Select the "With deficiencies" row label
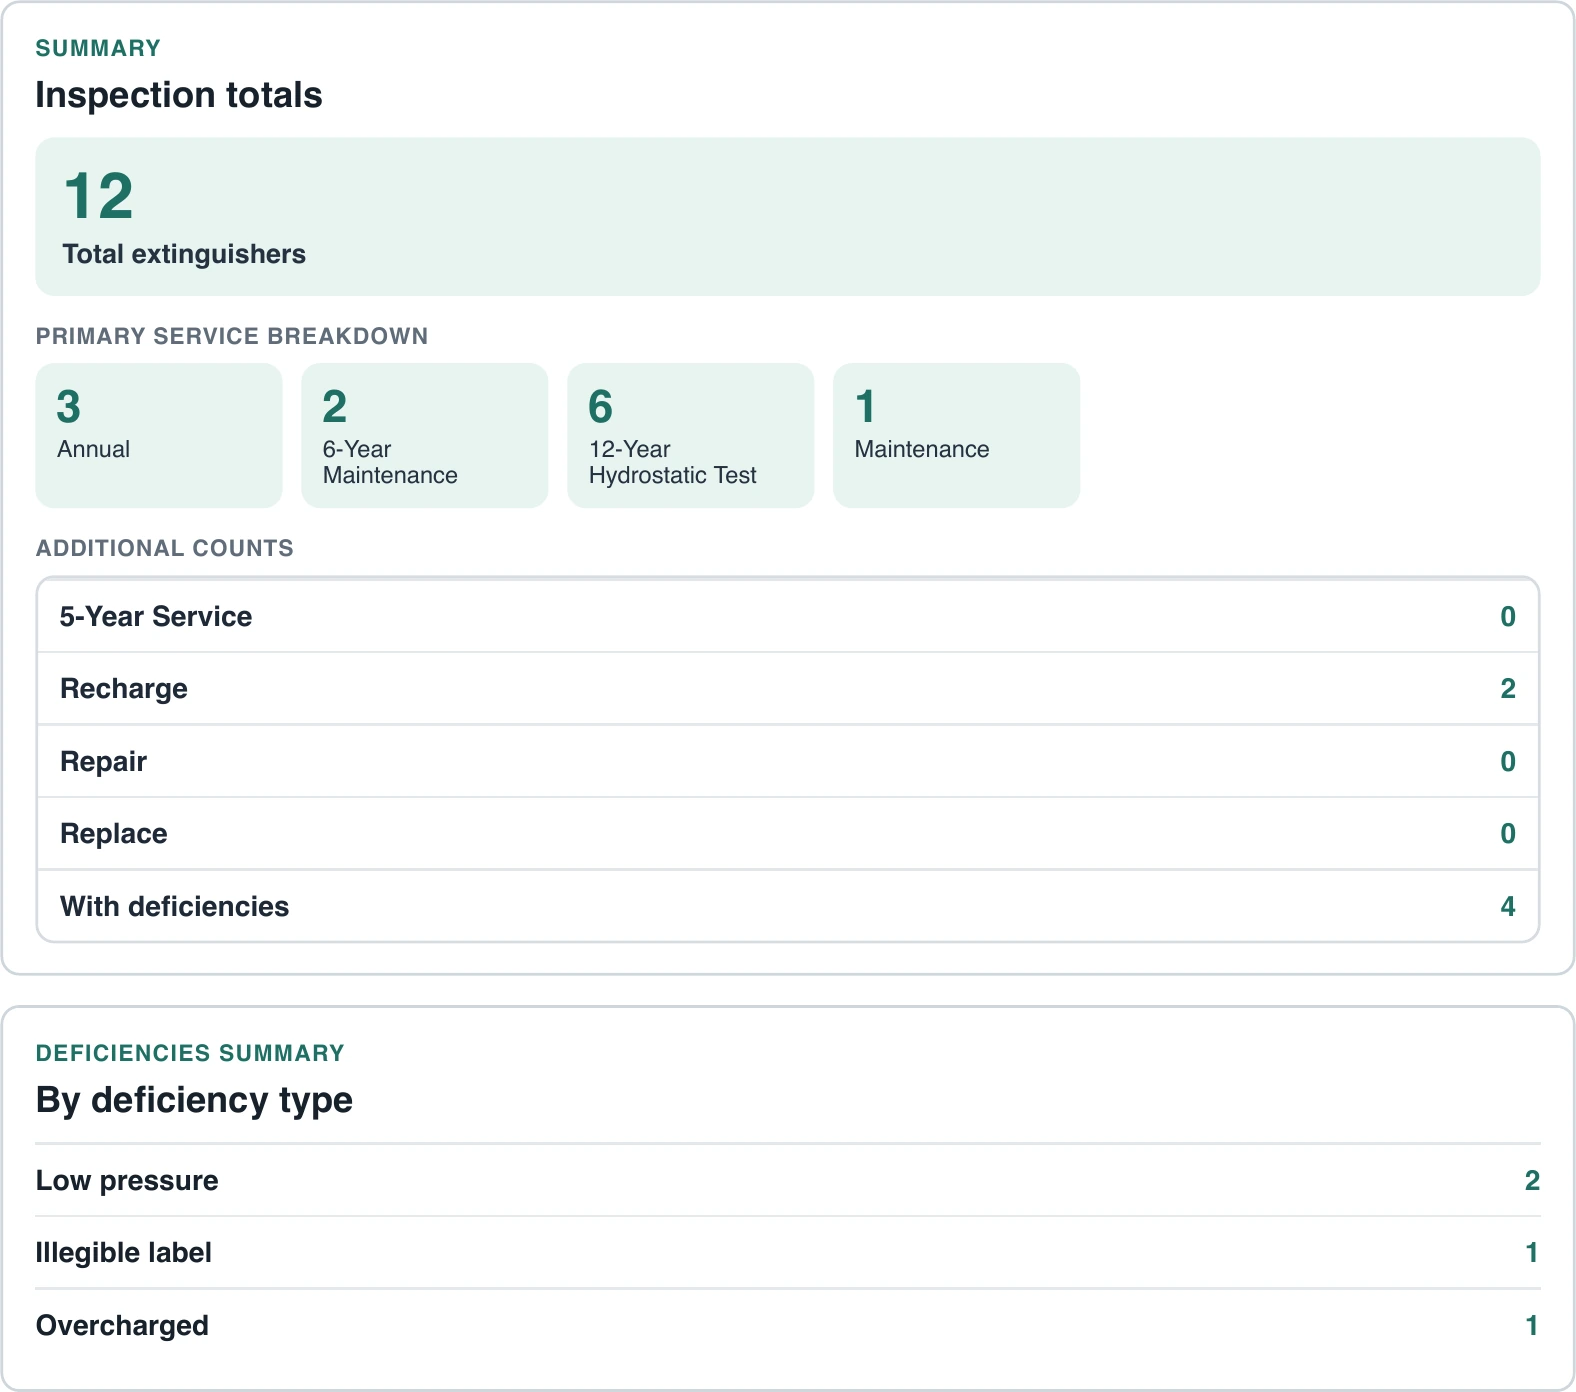Image resolution: width=1576 pixels, height=1392 pixels. (175, 906)
